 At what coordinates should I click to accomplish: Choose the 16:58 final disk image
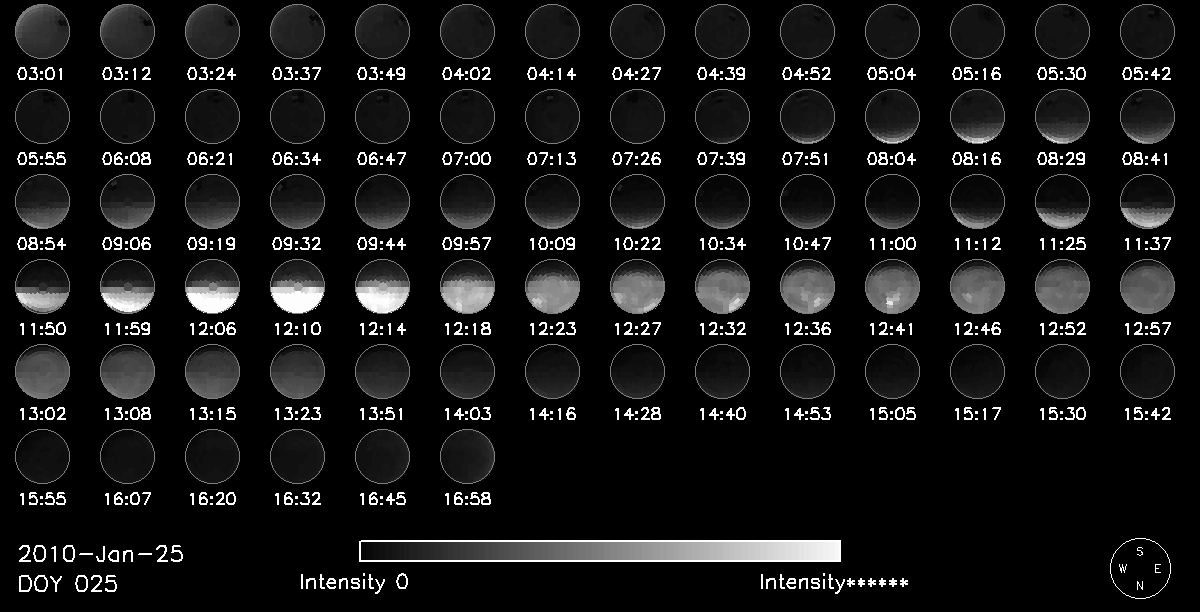click(467, 458)
